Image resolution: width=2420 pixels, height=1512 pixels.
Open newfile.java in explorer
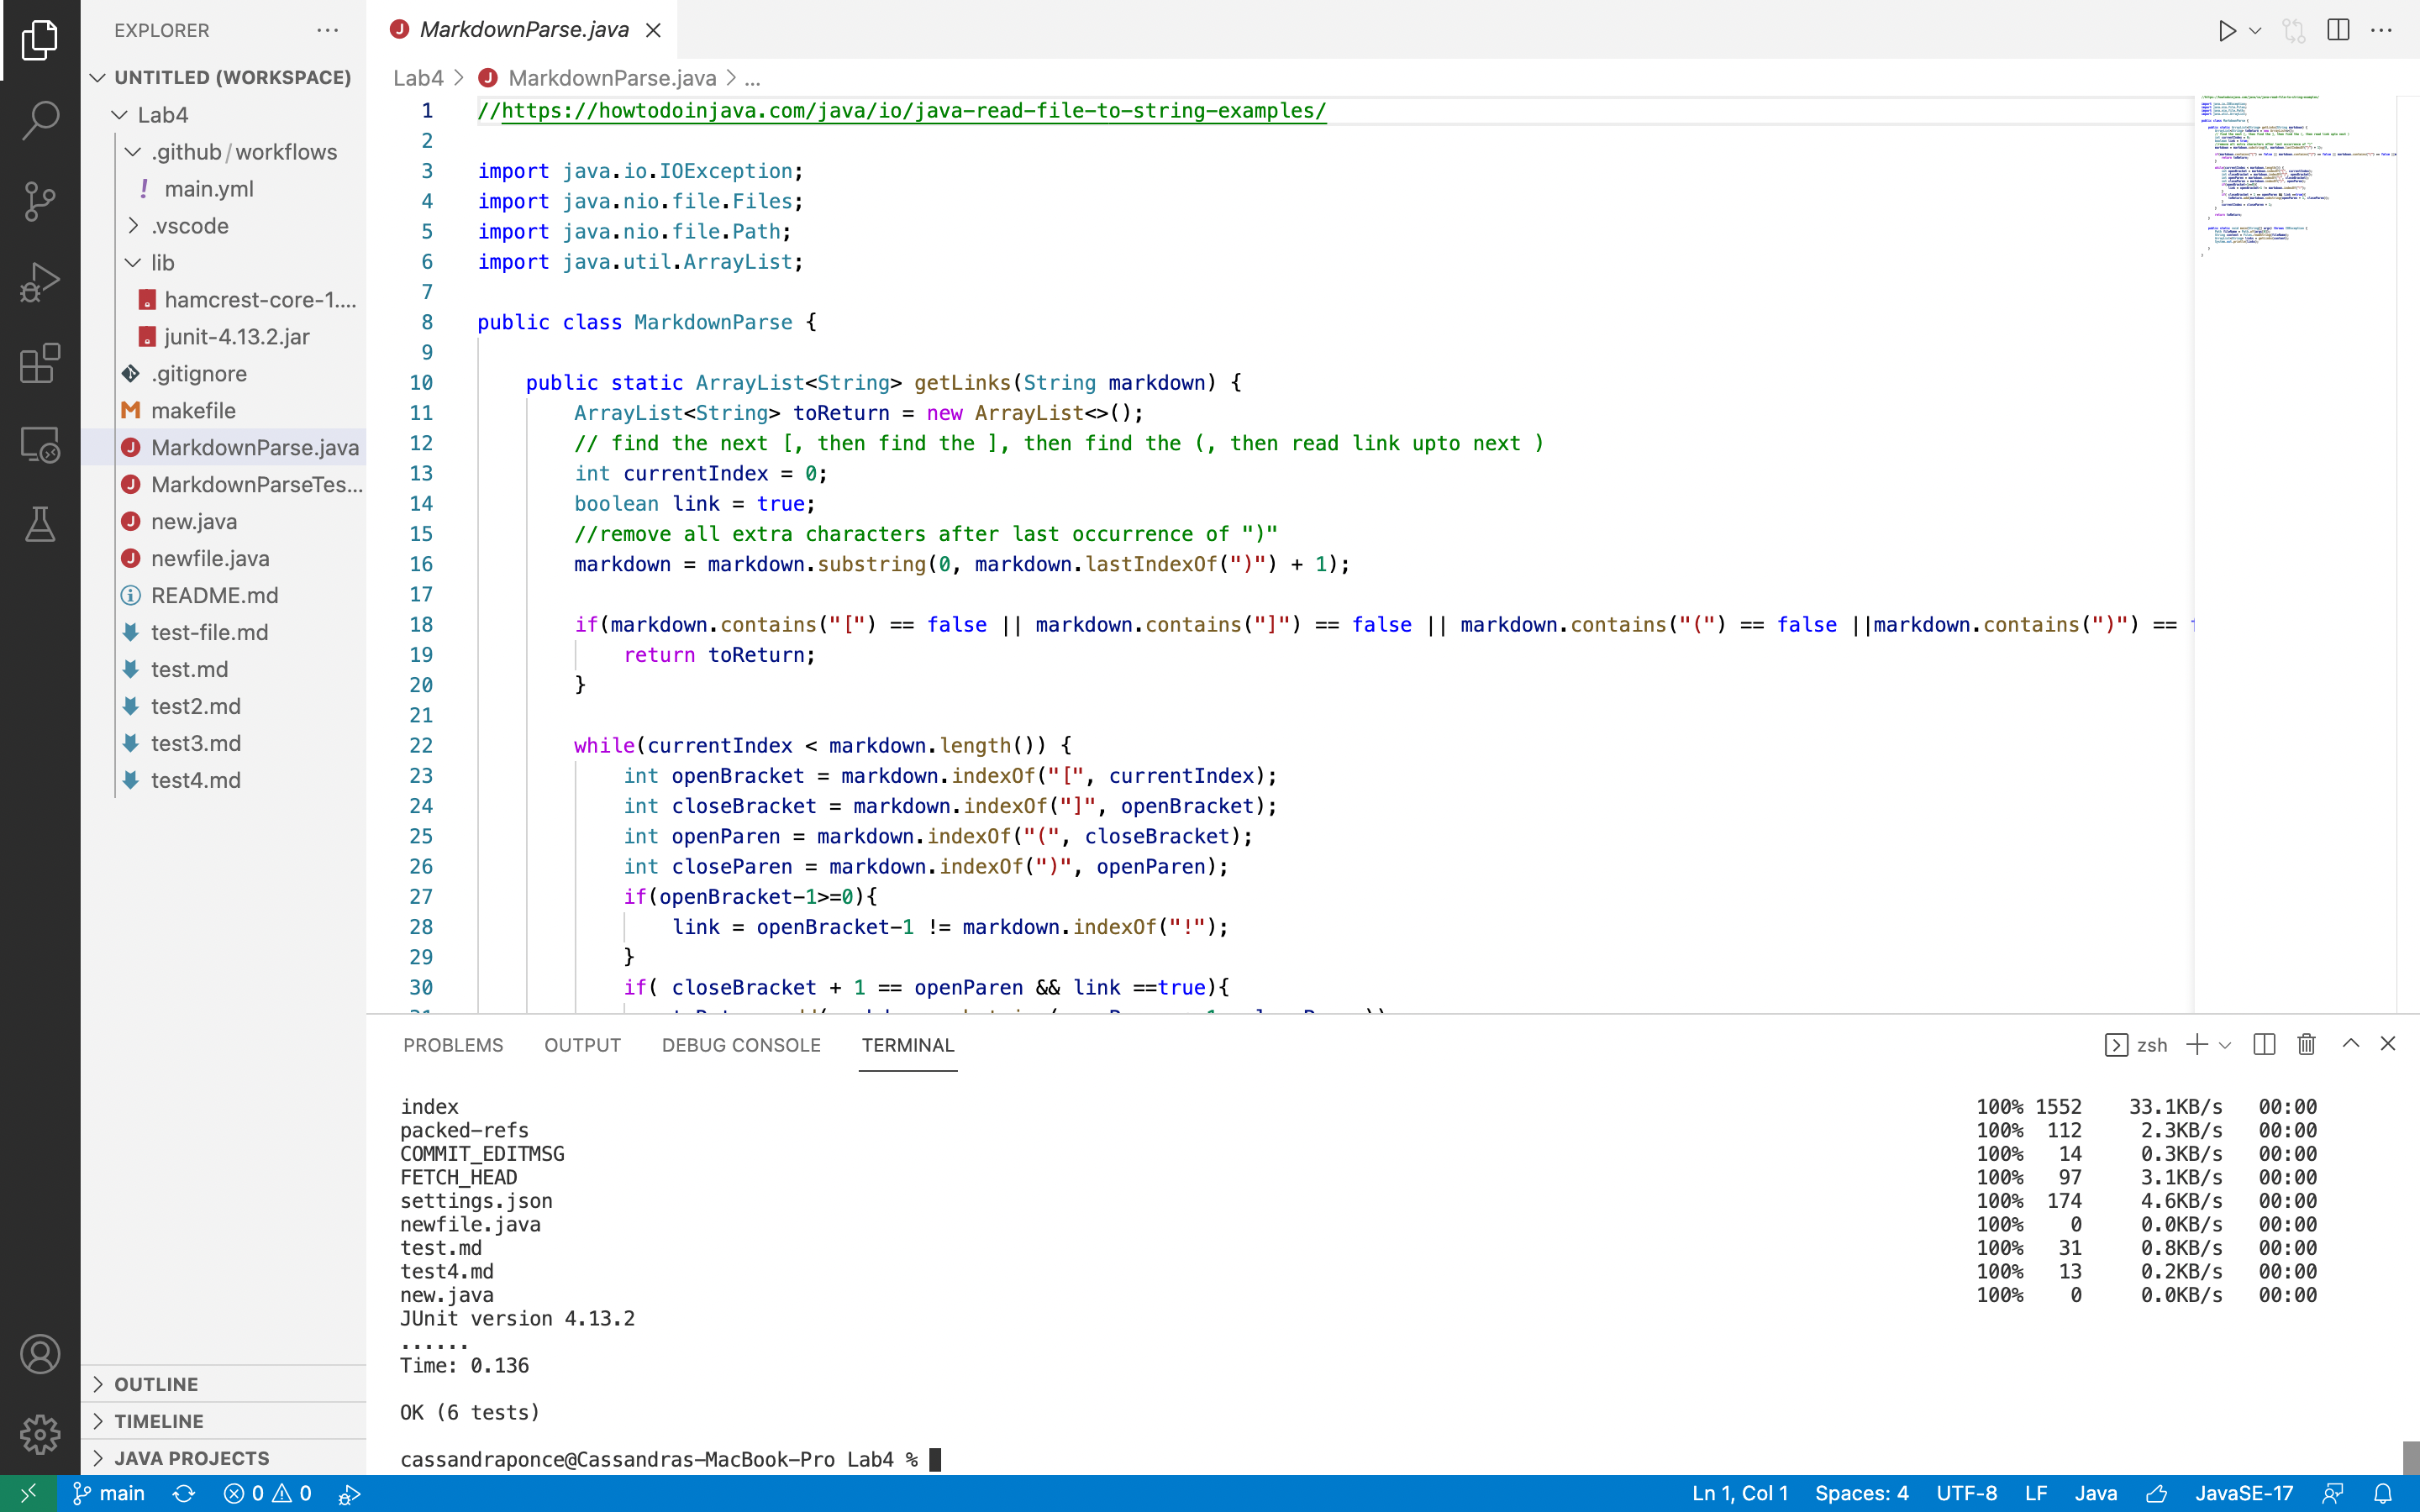click(224, 559)
